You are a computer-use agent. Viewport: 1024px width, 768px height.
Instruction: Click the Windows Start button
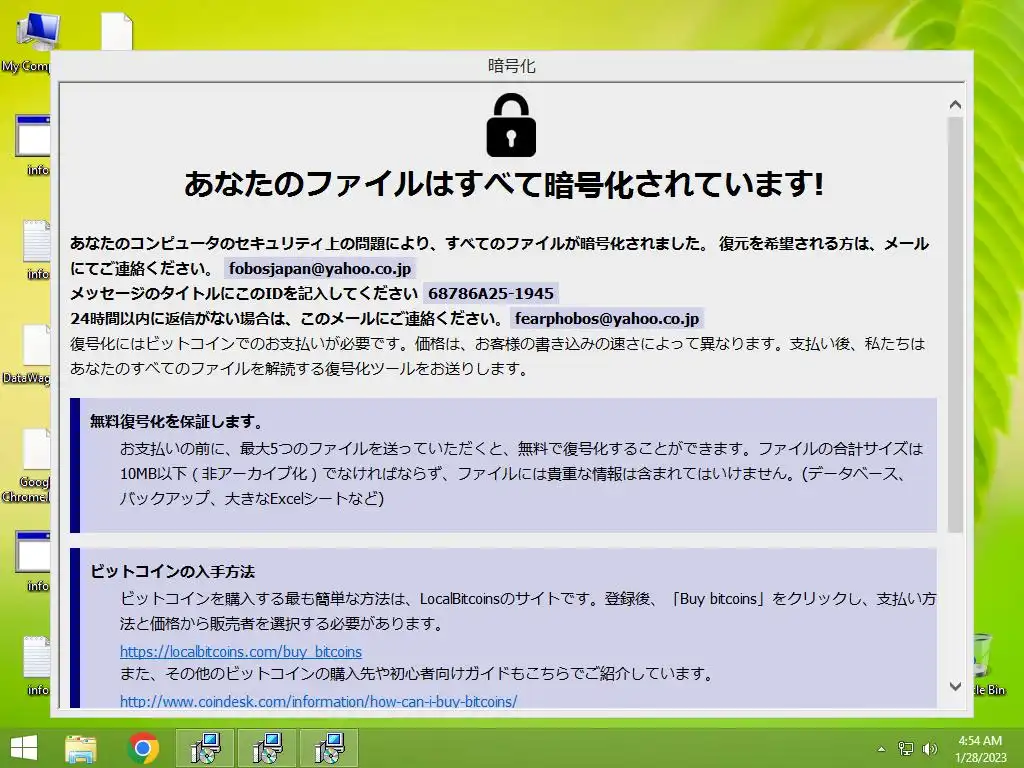click(x=24, y=748)
